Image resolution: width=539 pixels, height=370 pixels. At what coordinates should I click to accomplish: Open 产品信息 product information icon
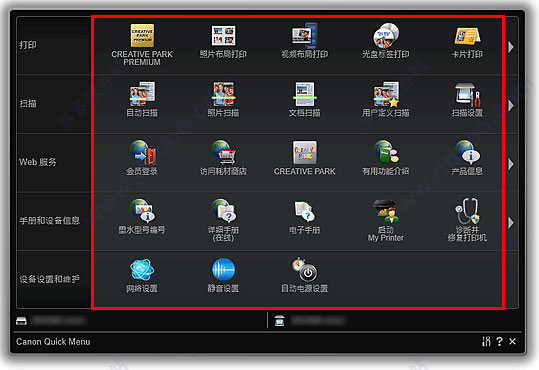467,152
